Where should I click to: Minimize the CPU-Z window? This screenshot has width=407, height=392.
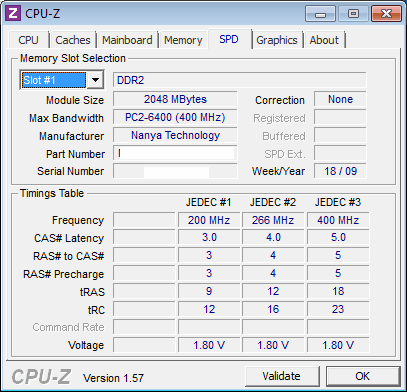(320, 14)
